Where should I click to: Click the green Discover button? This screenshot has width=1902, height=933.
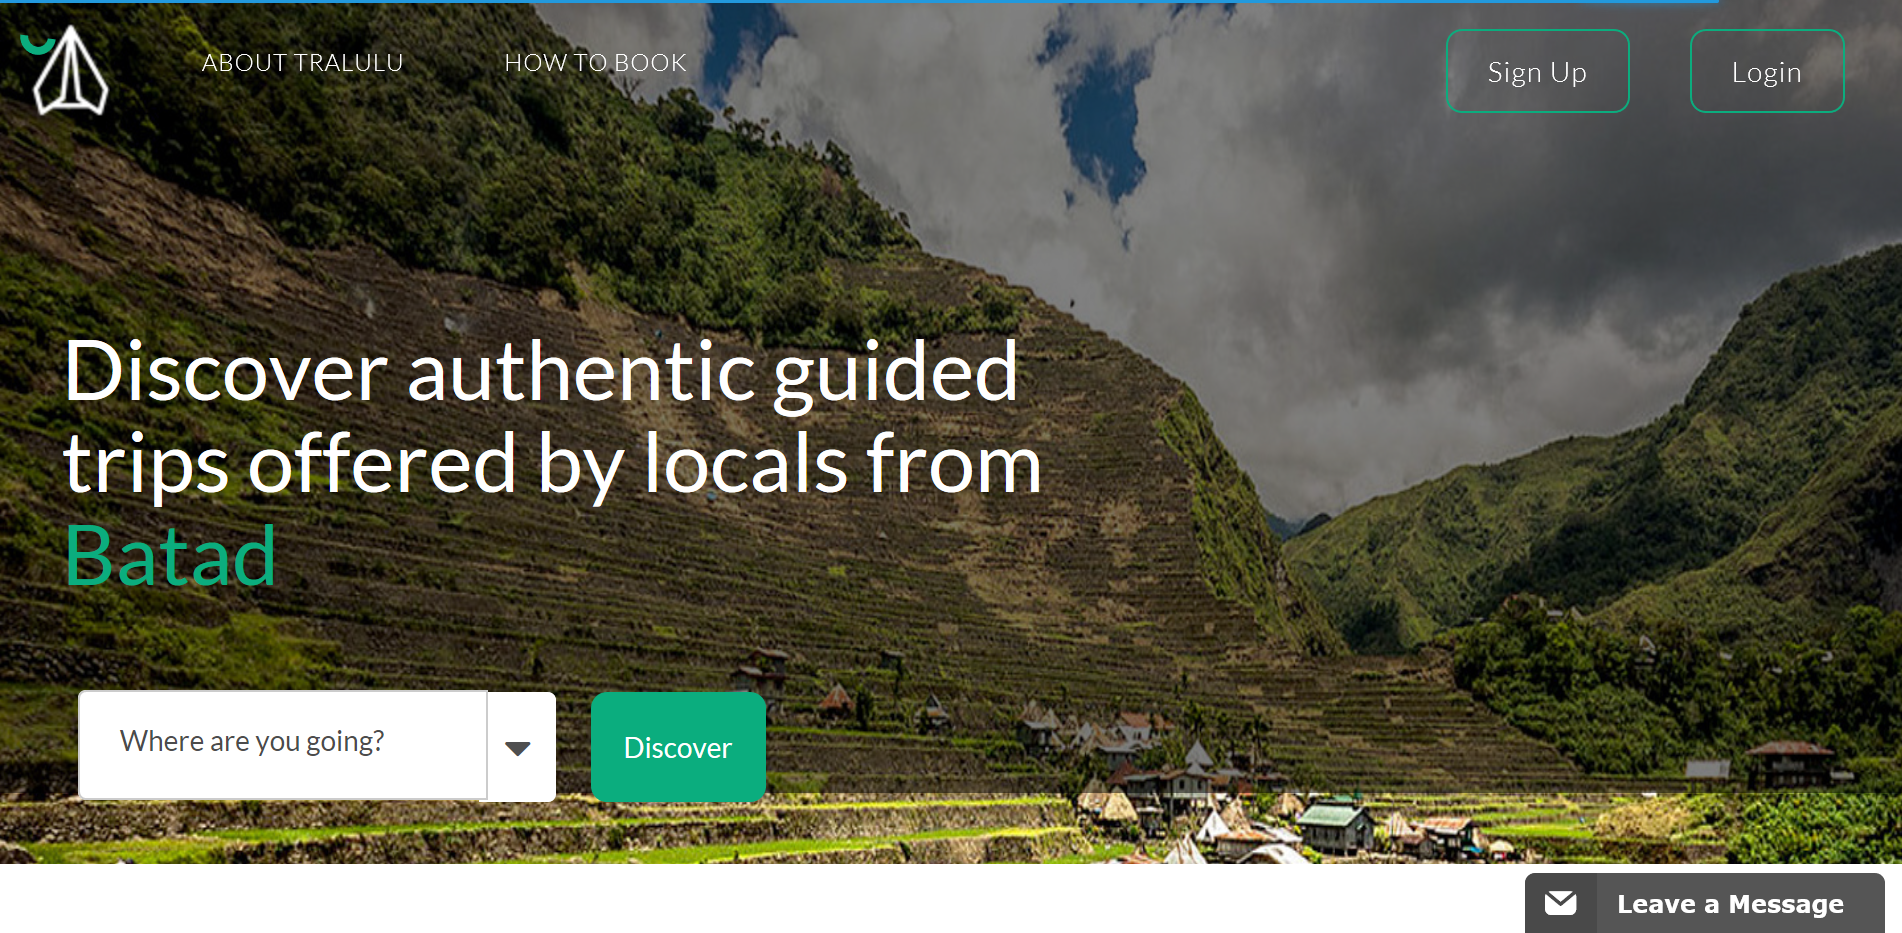678,747
